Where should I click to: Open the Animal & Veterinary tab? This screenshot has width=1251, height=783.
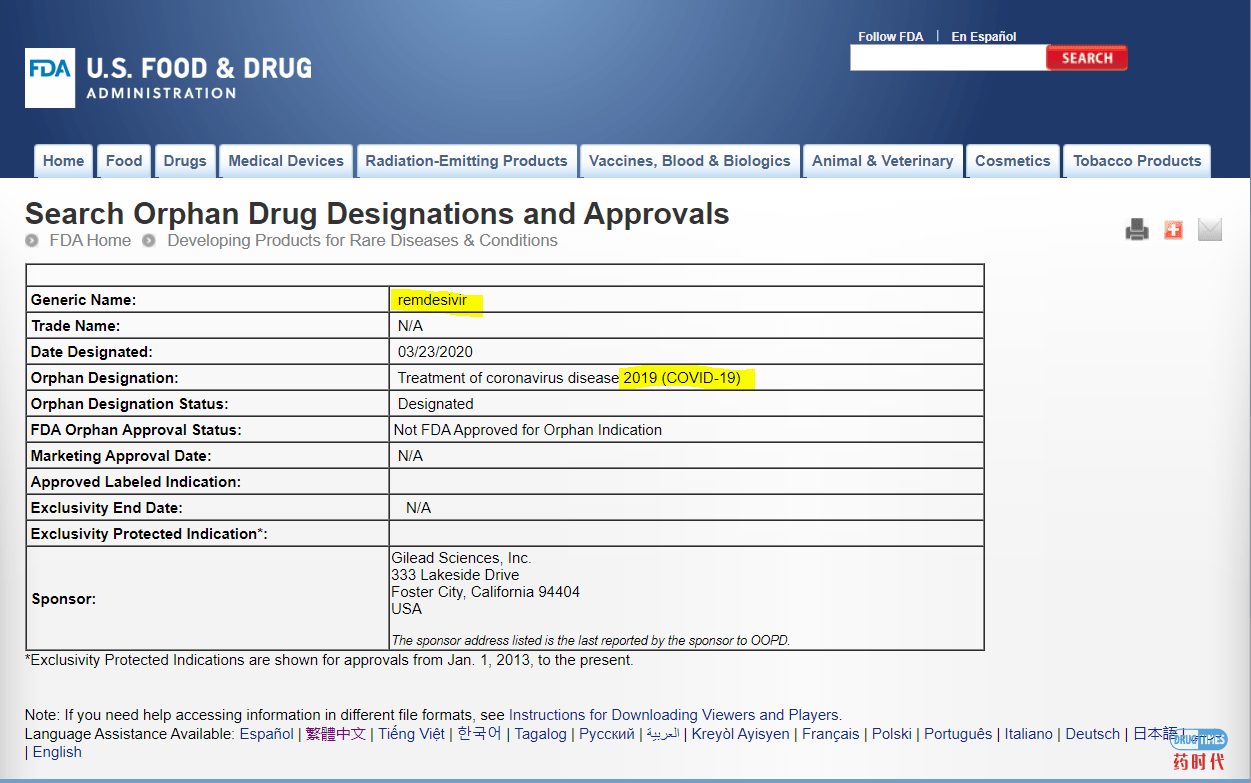click(x=882, y=161)
